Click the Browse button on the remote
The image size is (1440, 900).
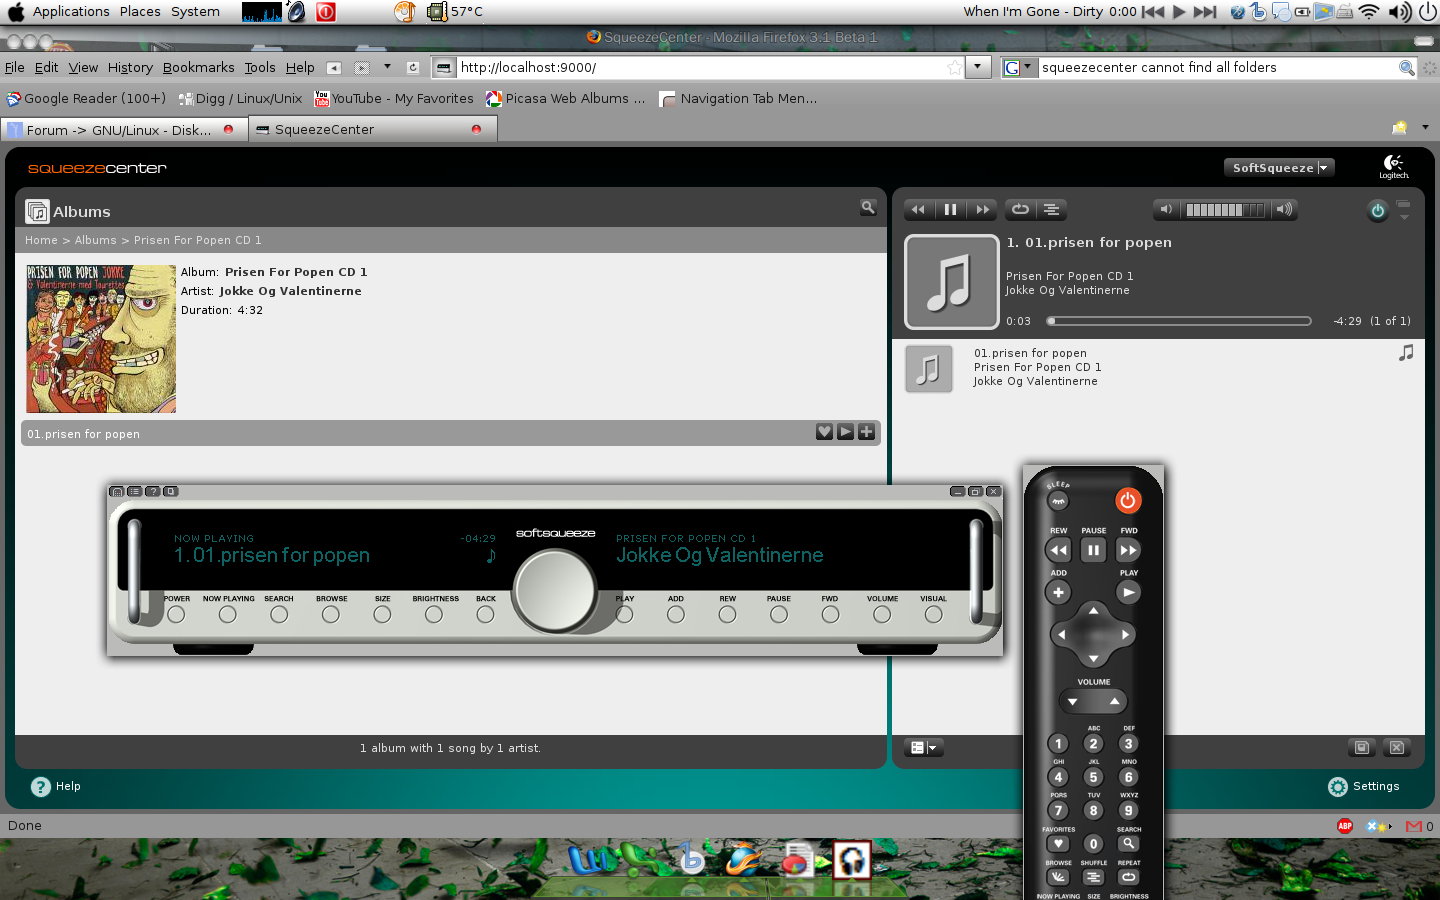pos(1058,877)
